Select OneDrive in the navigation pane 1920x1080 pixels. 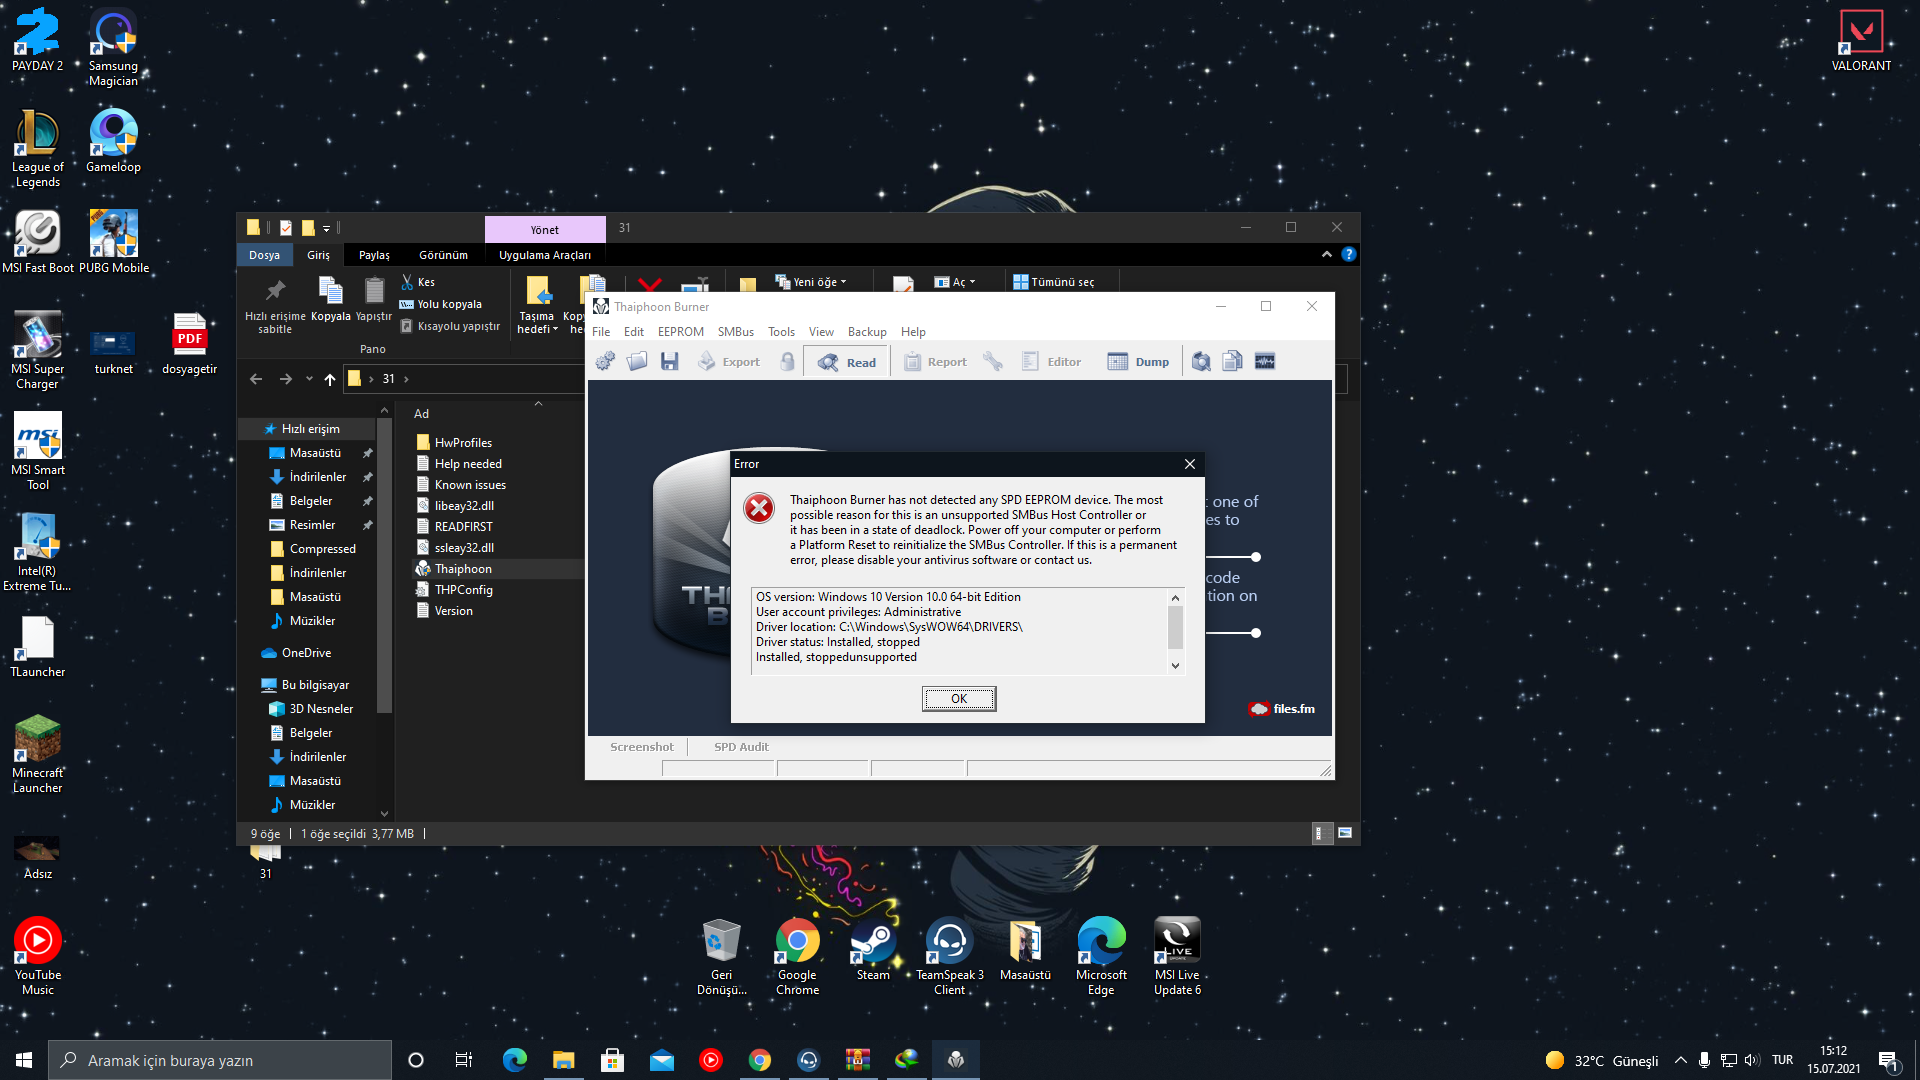tap(306, 653)
